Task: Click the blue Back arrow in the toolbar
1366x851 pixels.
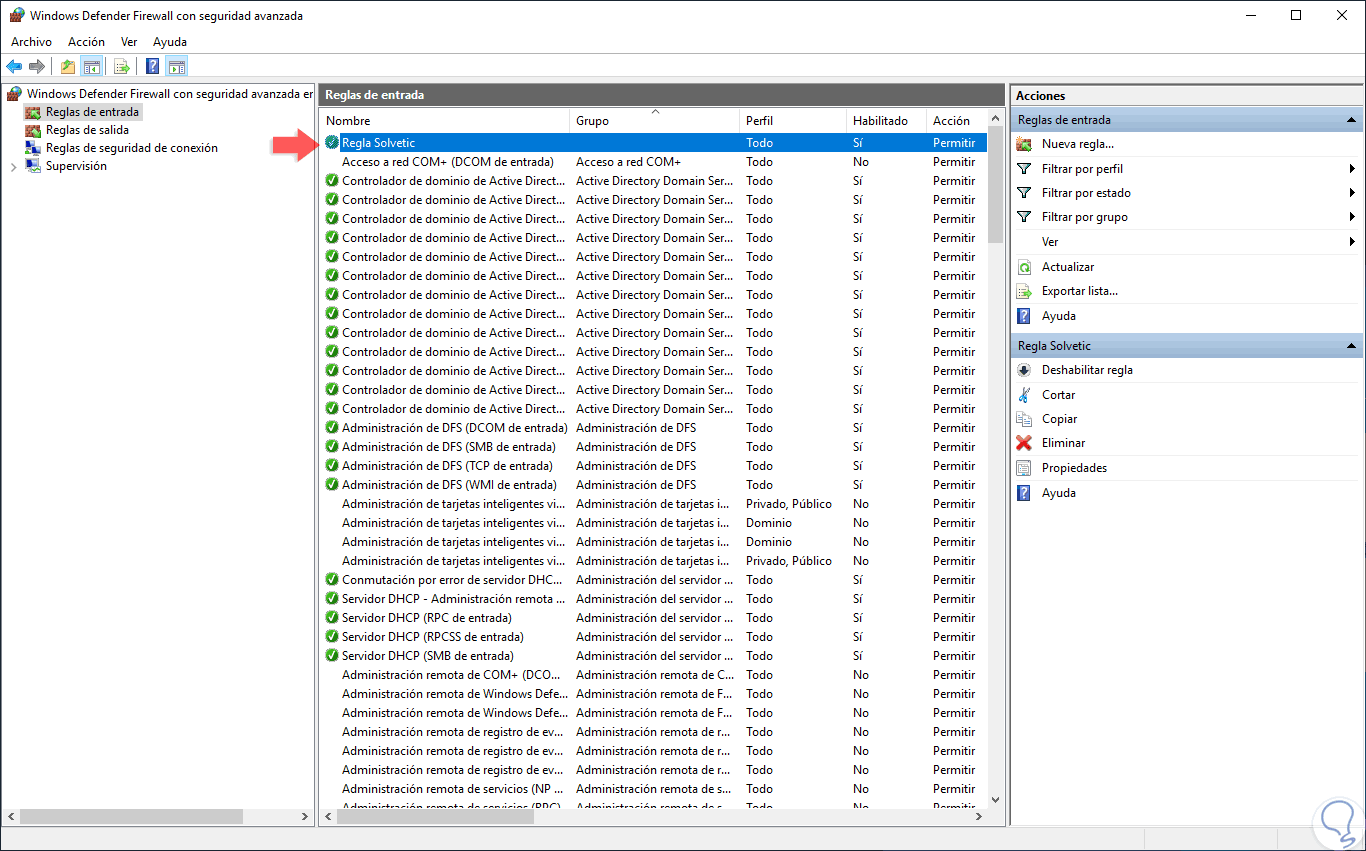Action: click(14, 67)
